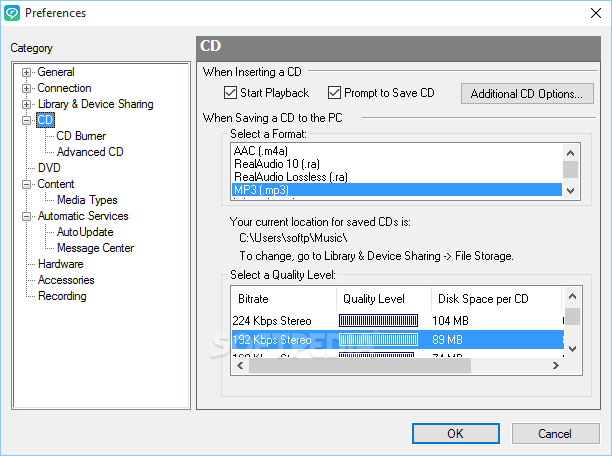Choose RealAudio Lossless (.ra) format
The width and height of the screenshot is (612, 456).
pos(397,177)
